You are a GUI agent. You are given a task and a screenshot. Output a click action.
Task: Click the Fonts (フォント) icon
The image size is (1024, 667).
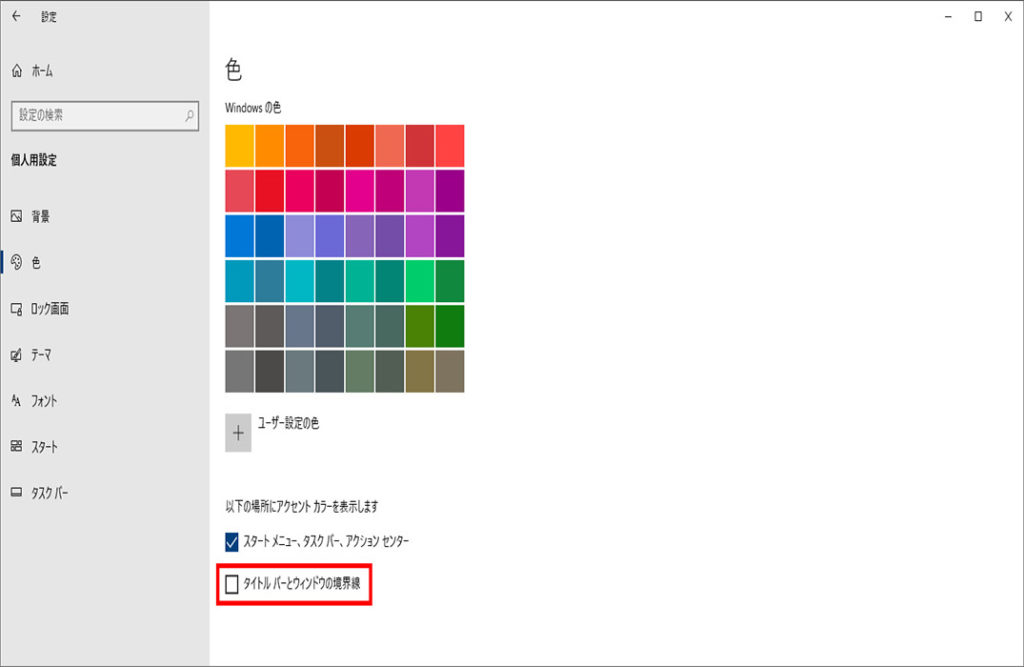16,401
